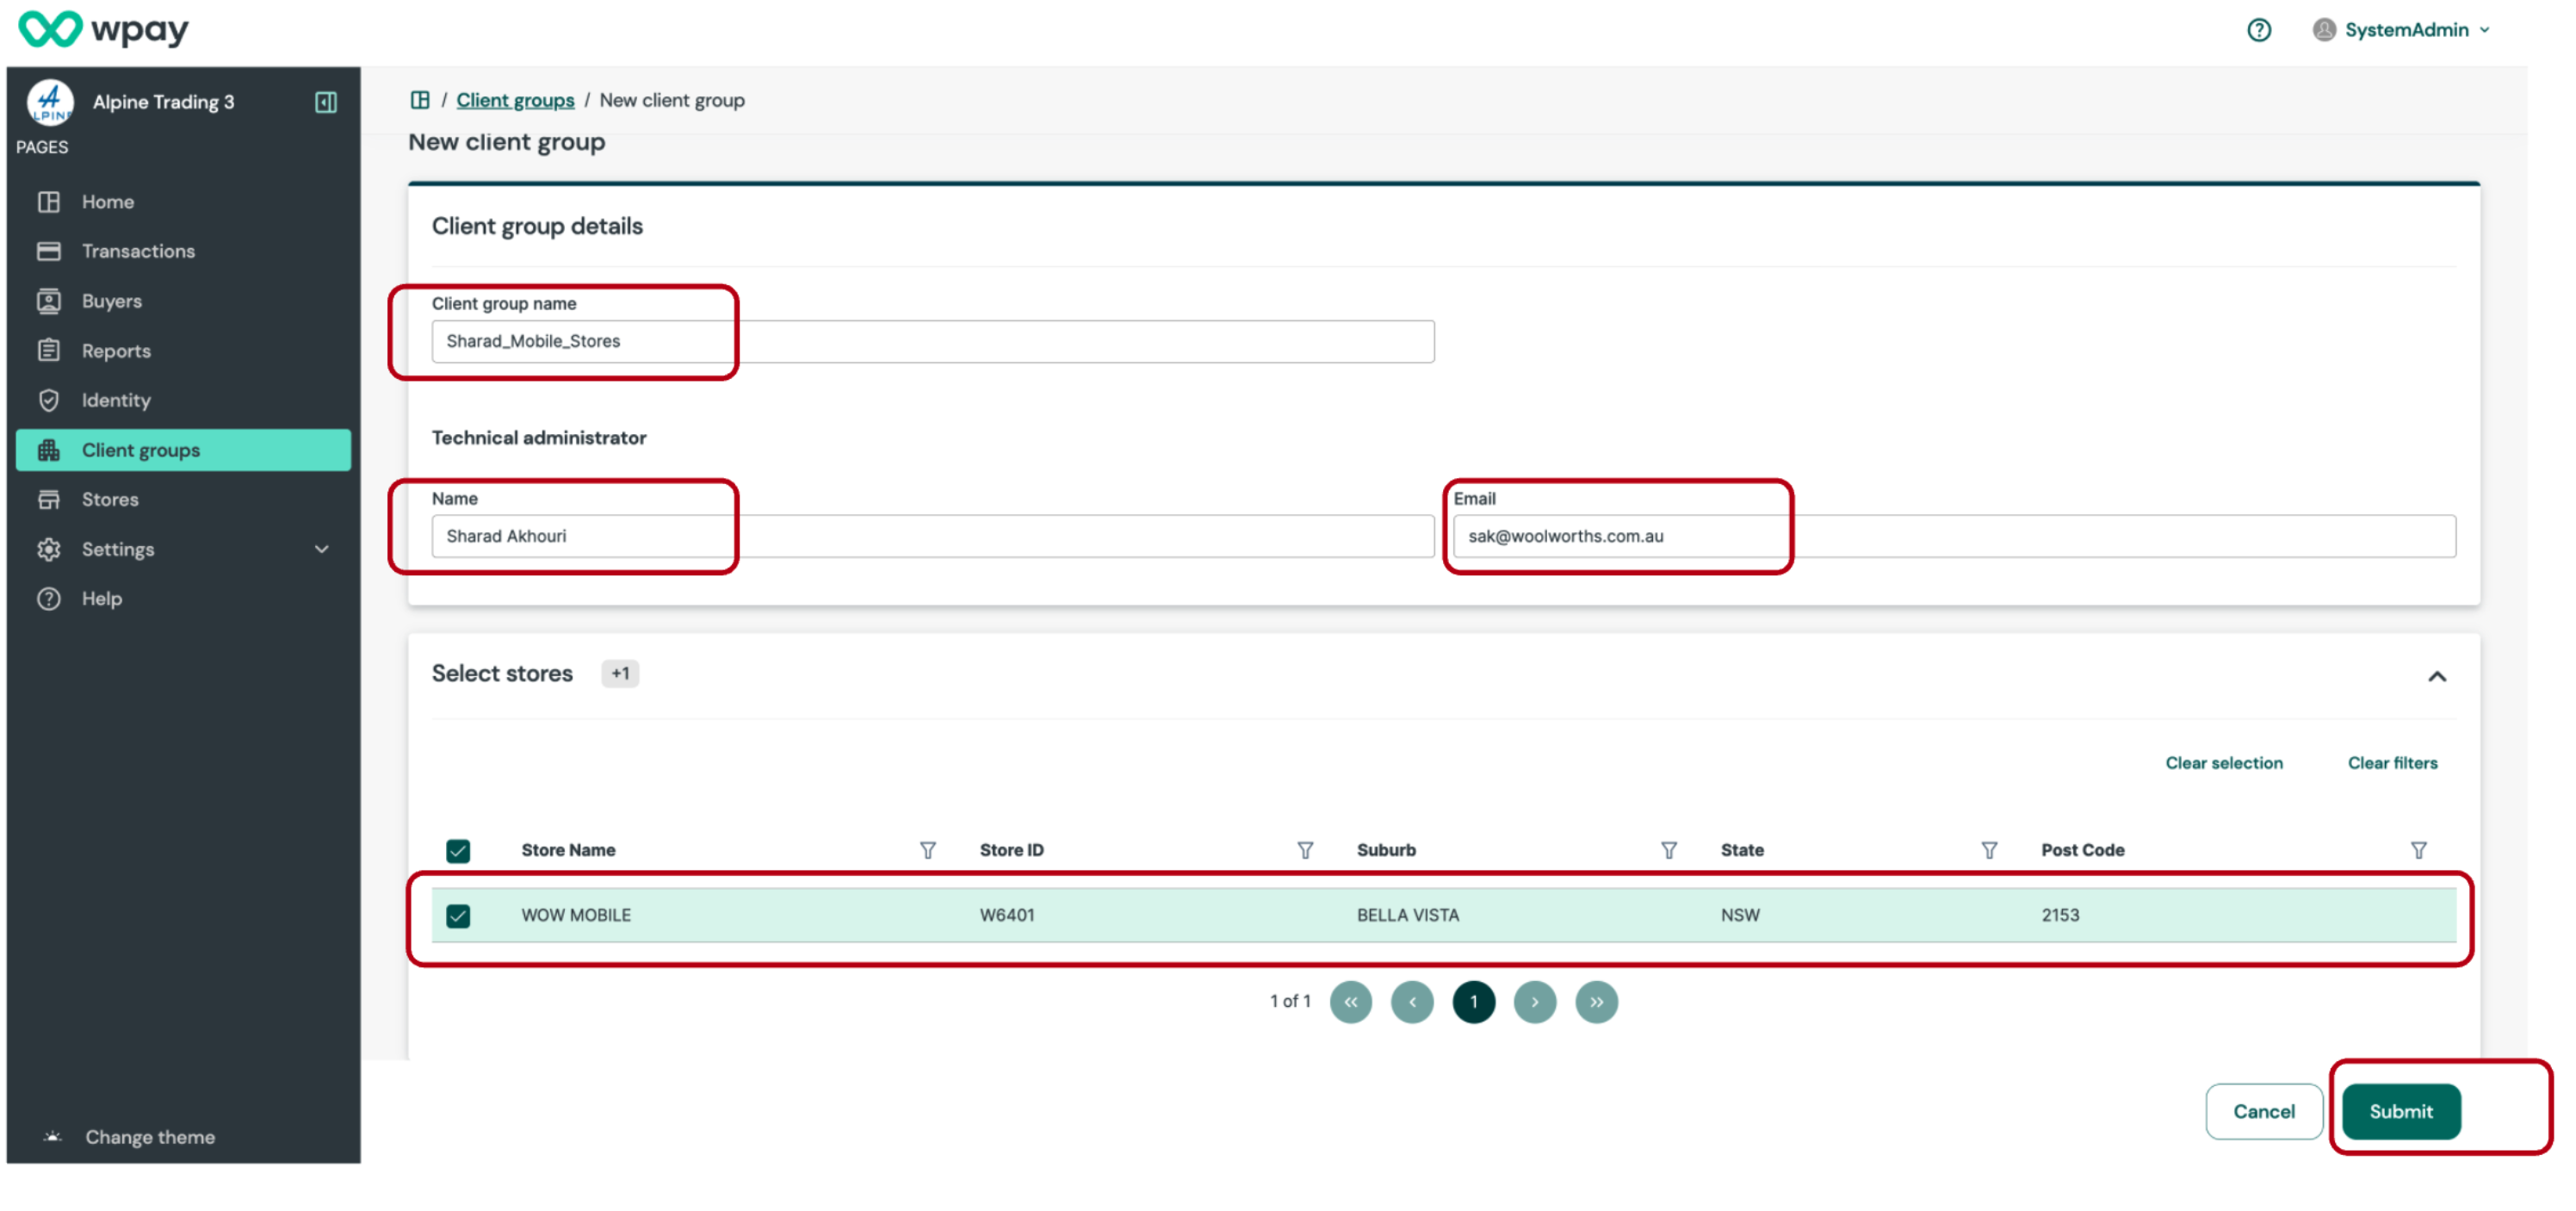This screenshot has height=1211, width=2576.
Task: Collapse the Select stores section
Action: [2438, 676]
